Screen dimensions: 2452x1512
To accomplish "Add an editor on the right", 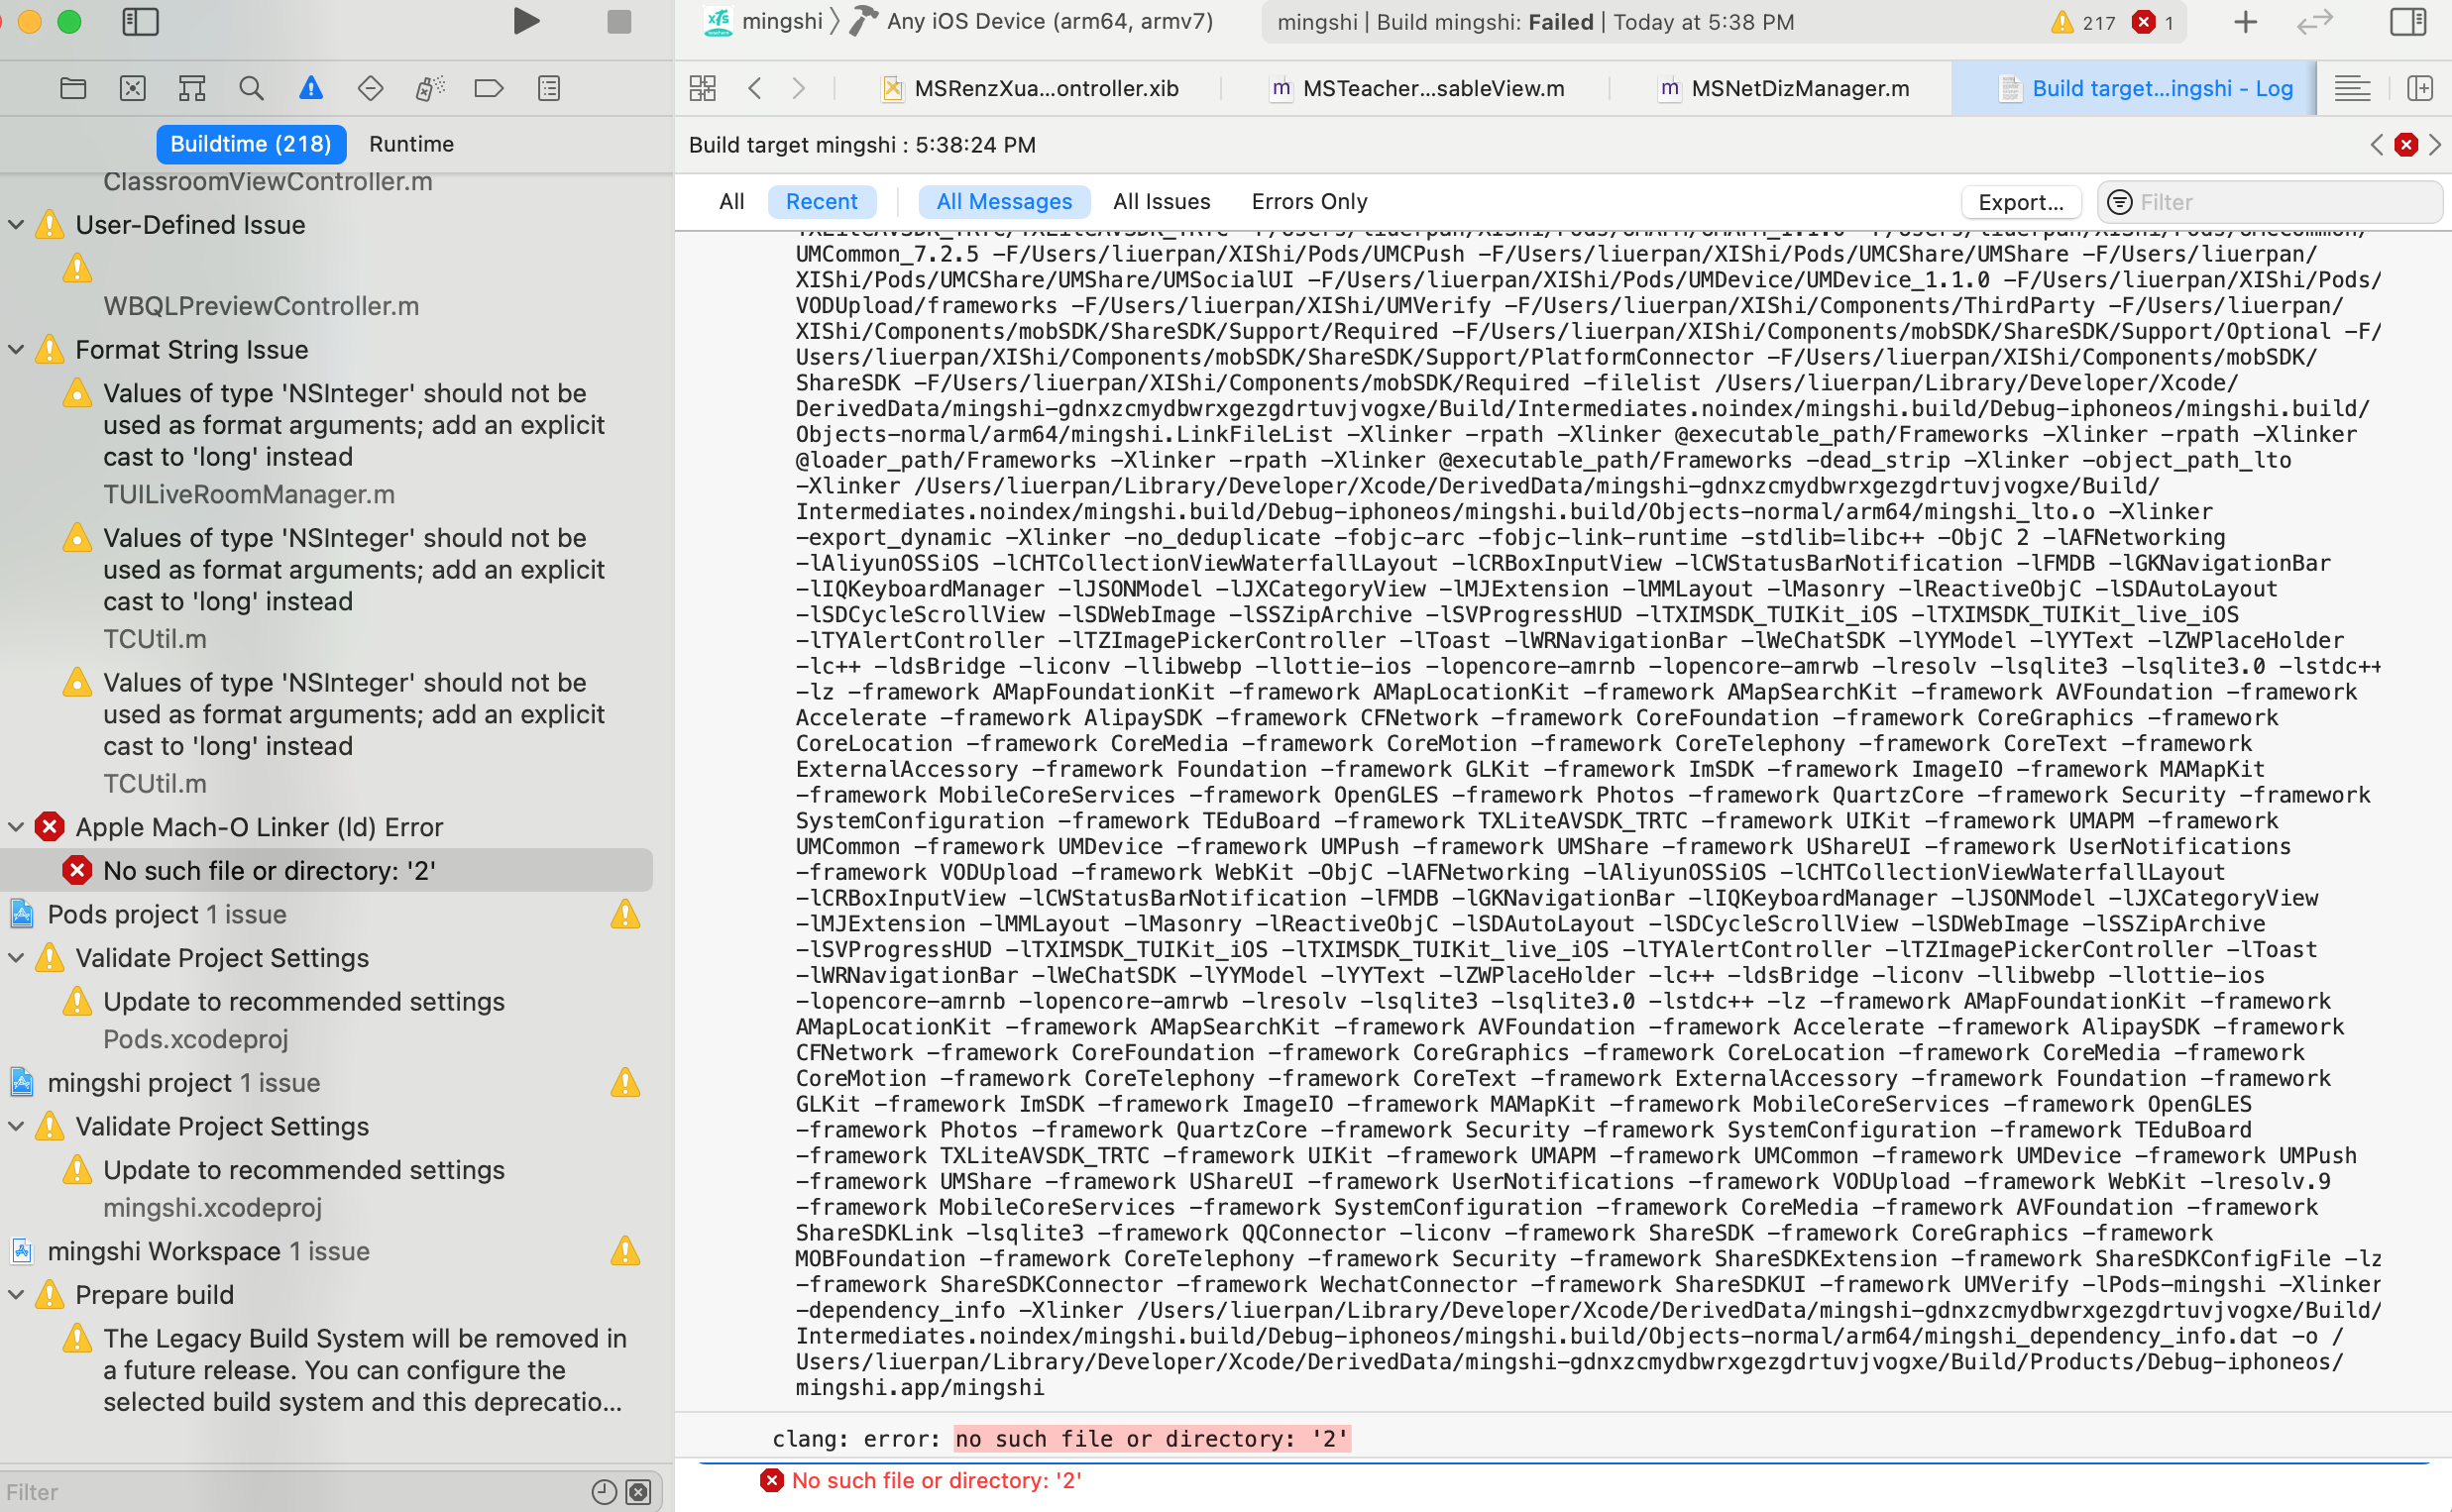I will coord(2420,88).
